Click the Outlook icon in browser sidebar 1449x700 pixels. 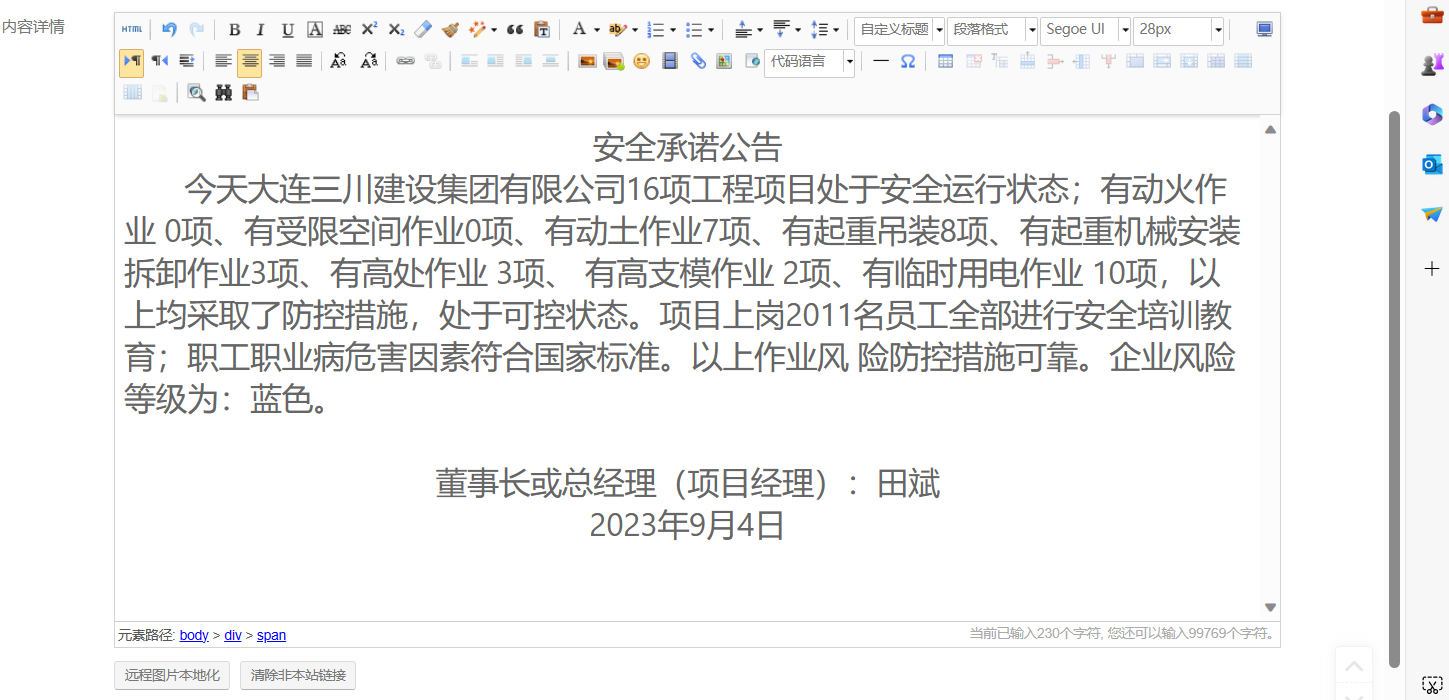1432,164
